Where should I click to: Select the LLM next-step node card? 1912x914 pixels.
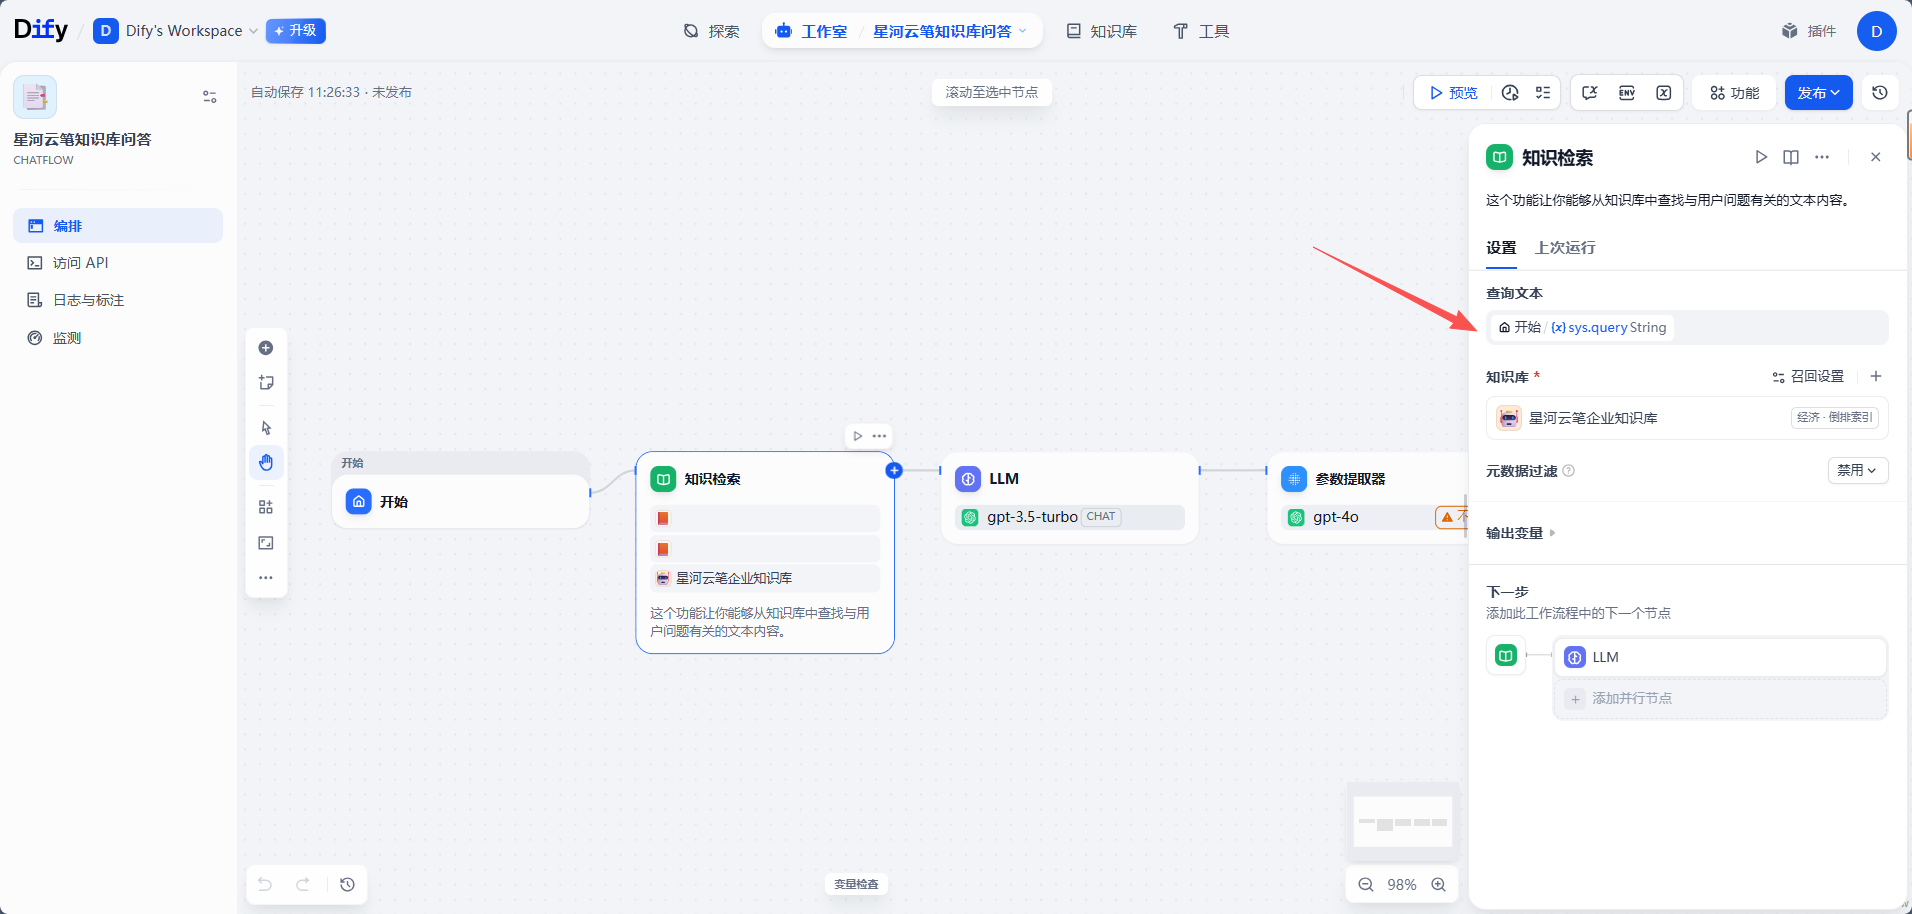pos(1720,657)
